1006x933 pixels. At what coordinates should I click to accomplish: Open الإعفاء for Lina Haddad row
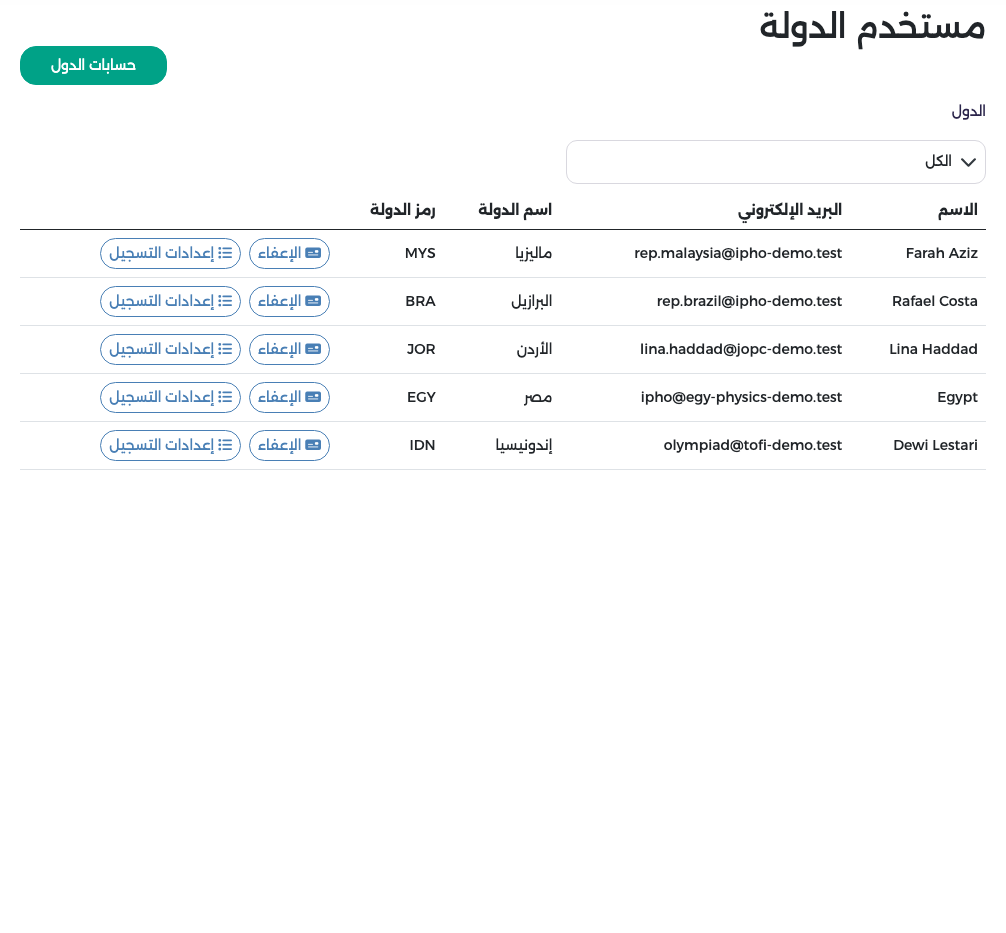[x=289, y=350]
